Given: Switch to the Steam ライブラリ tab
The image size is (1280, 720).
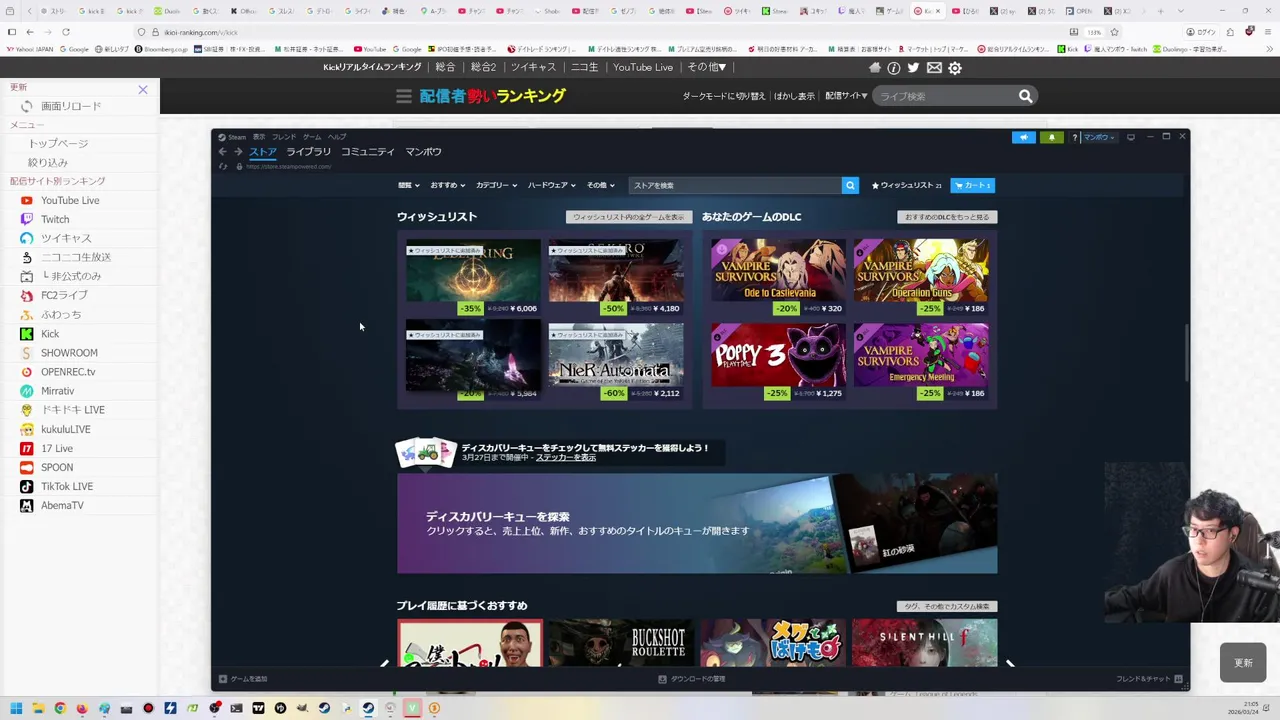Looking at the screenshot, I should tap(308, 152).
